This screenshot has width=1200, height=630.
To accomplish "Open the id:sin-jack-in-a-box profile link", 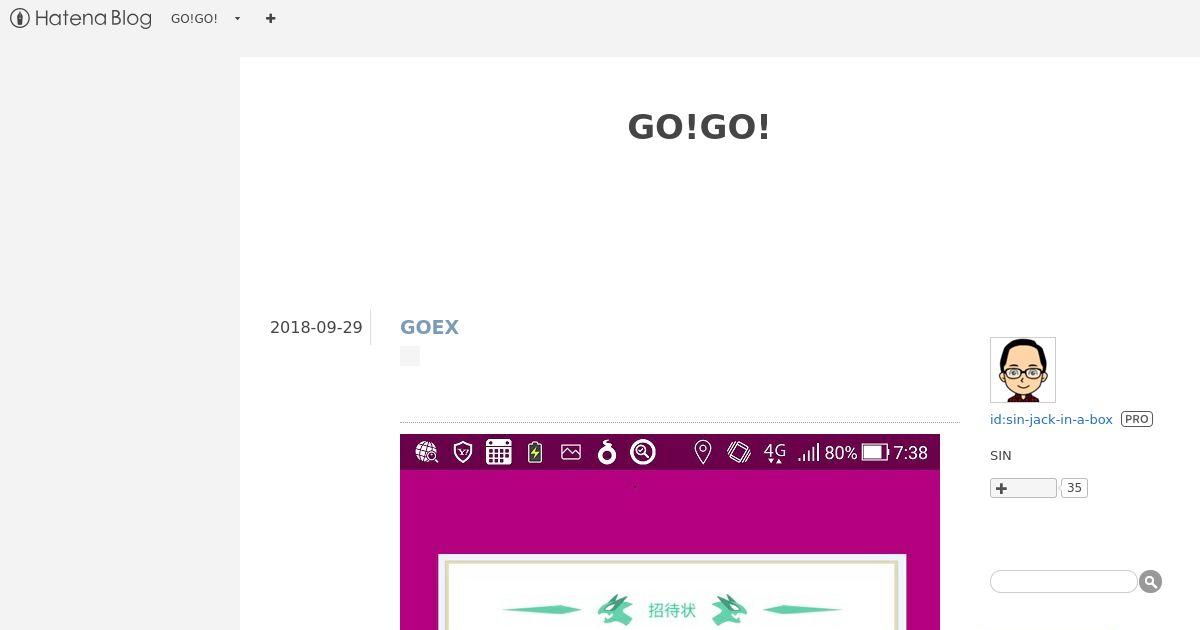I will click(x=1051, y=419).
